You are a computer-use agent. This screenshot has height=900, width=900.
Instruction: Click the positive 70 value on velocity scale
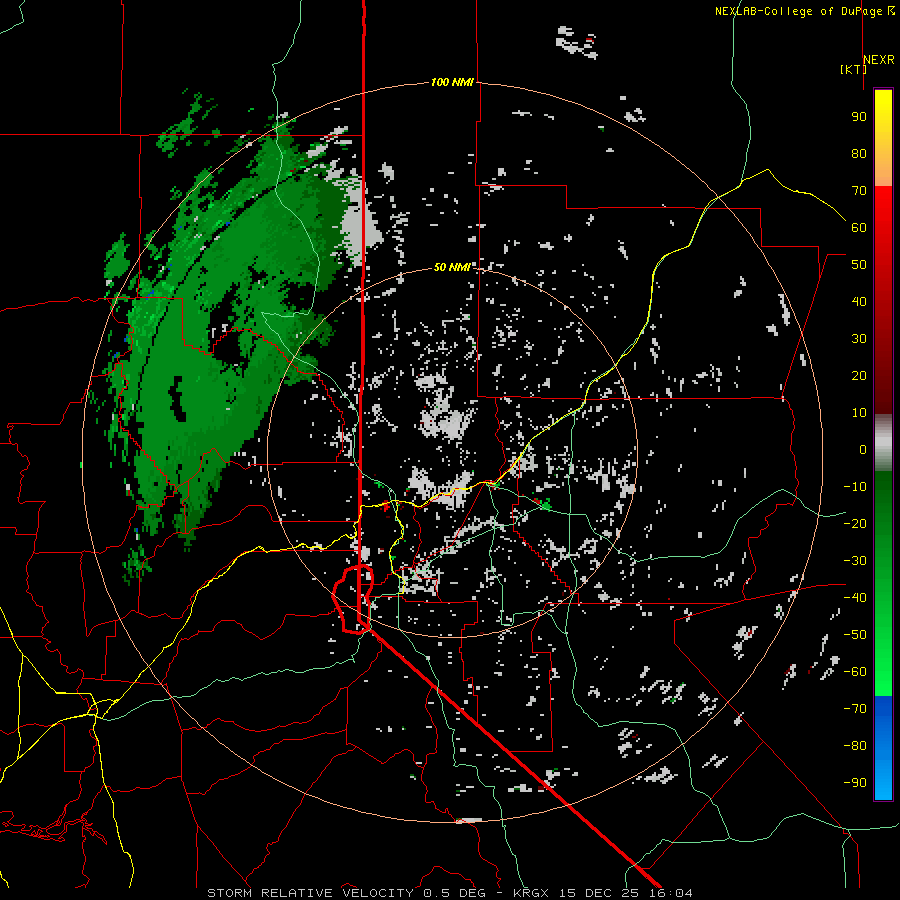point(859,191)
